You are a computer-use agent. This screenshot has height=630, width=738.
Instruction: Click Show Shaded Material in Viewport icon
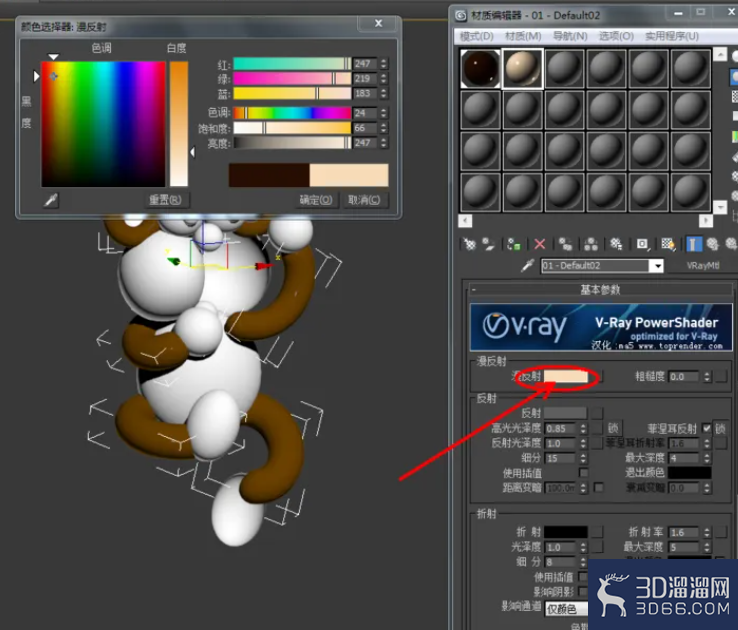[668, 244]
